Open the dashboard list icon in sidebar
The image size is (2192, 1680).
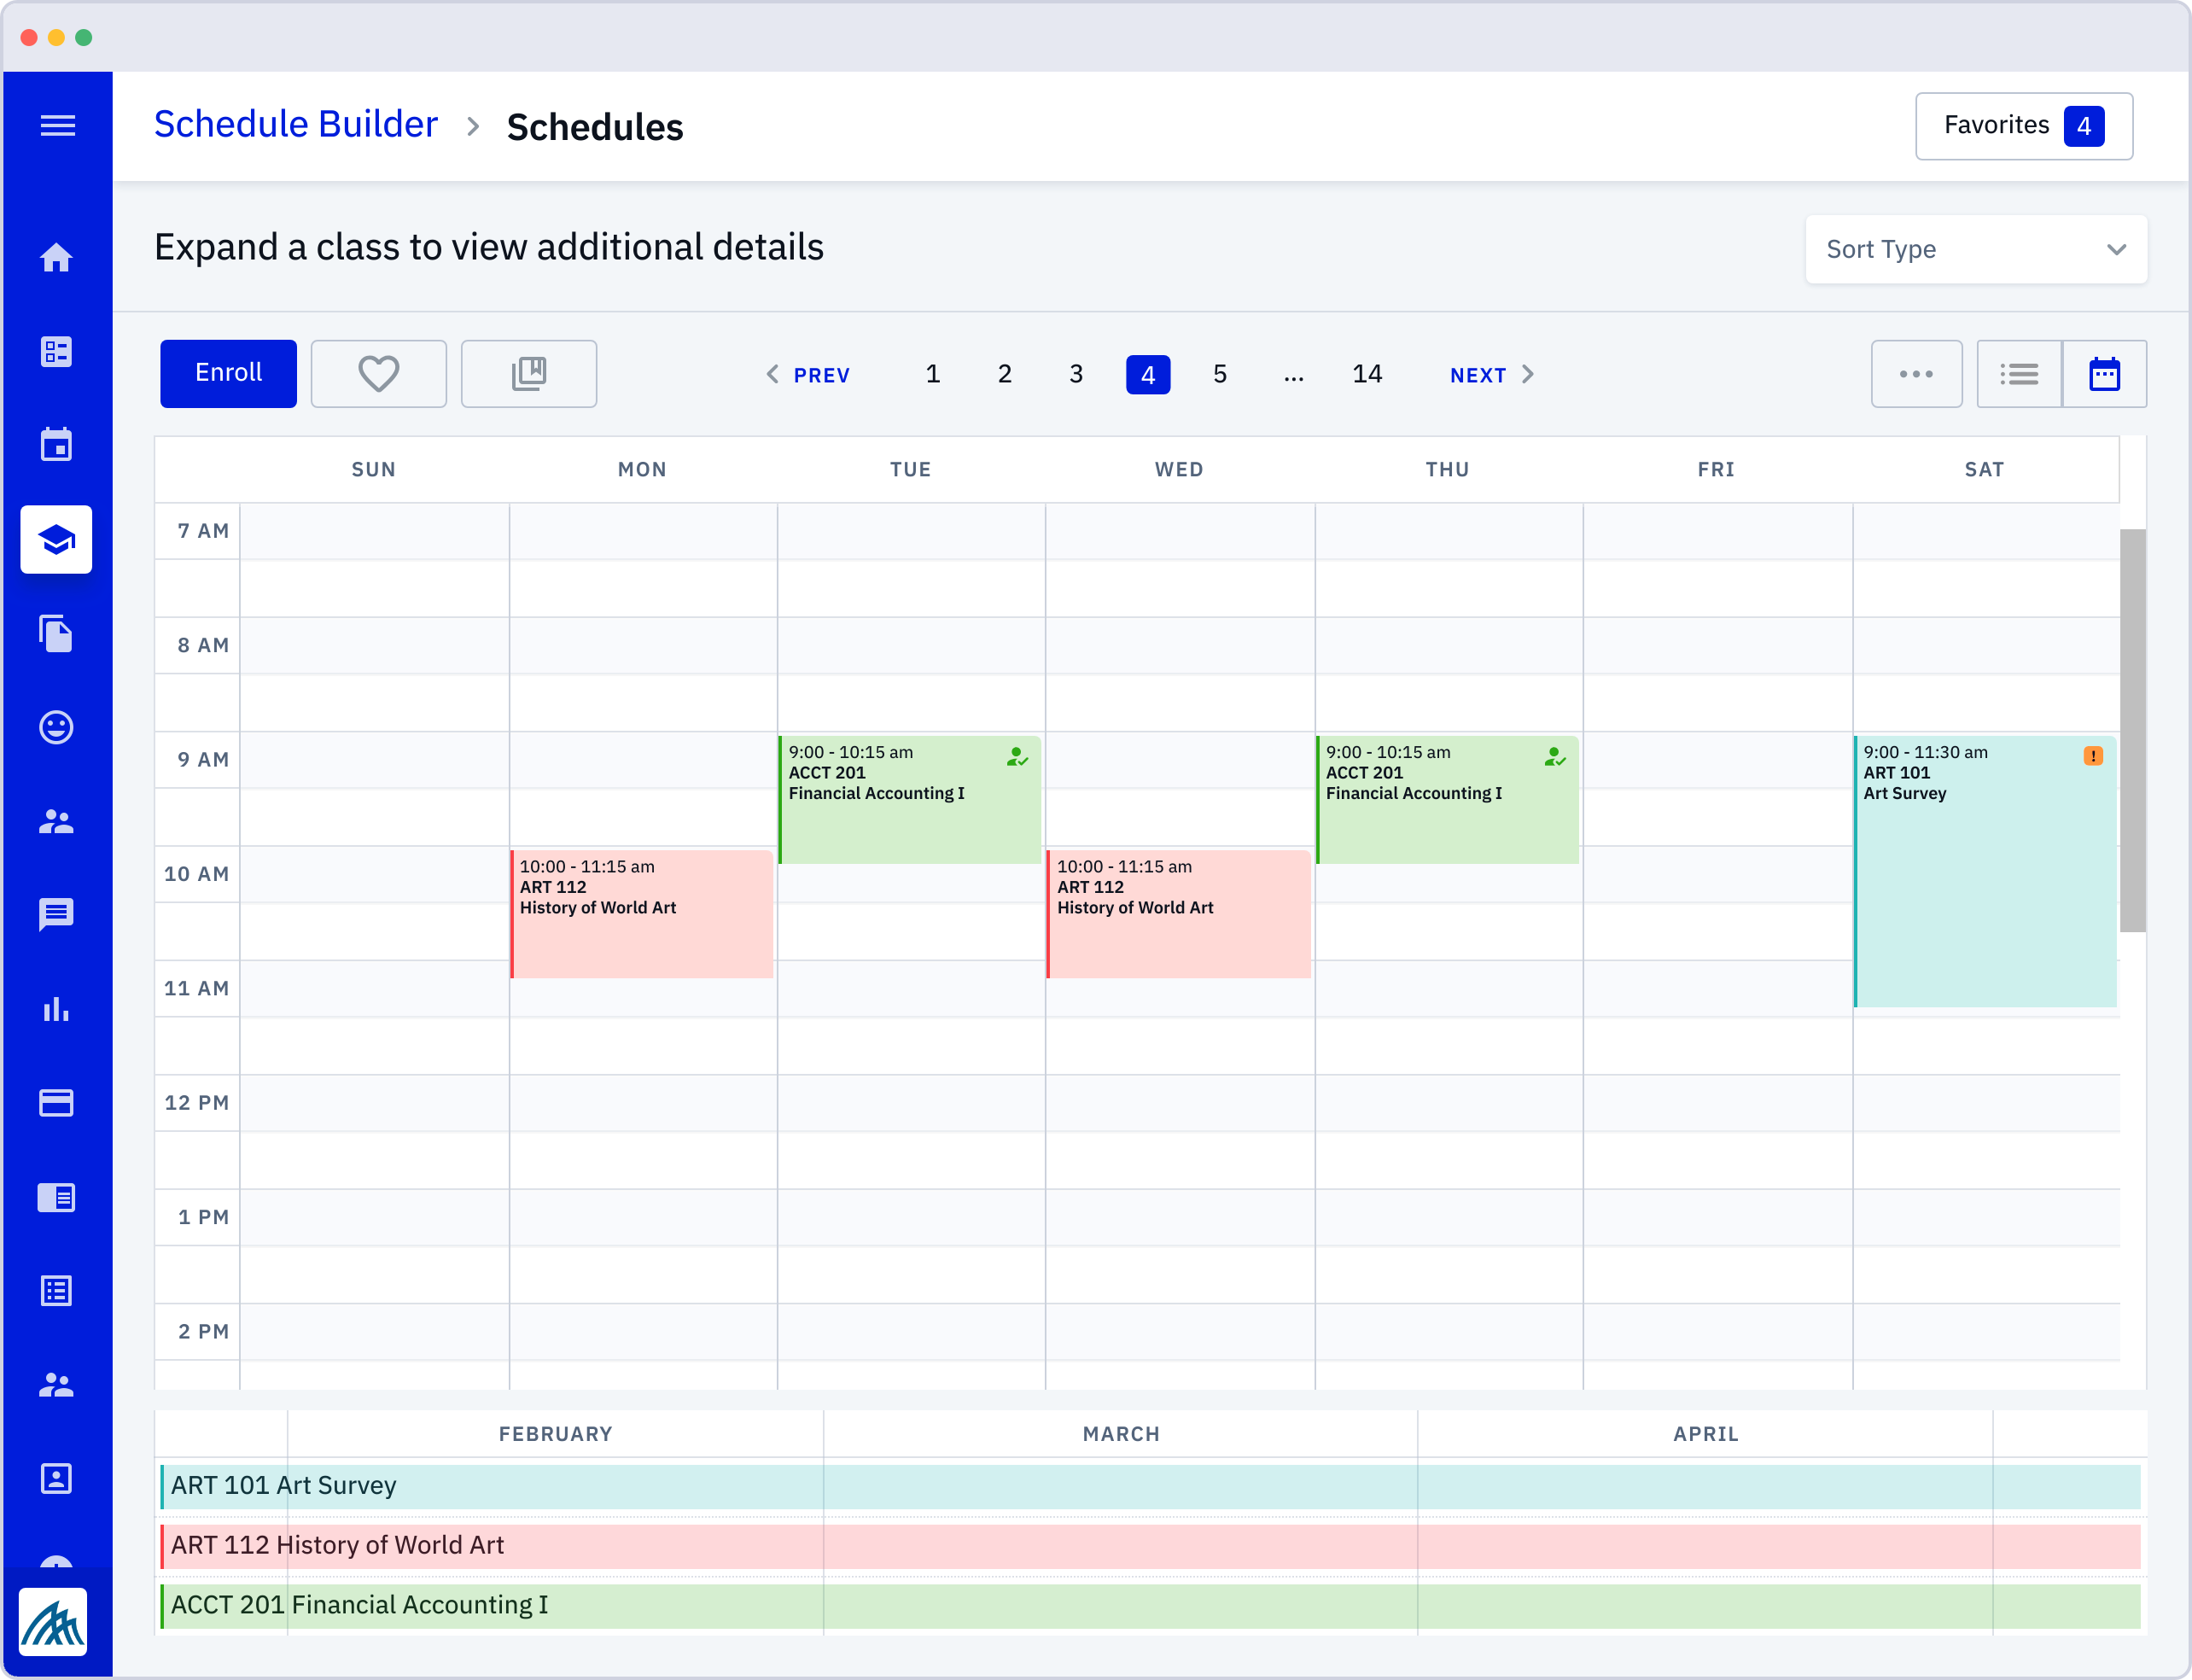click(57, 352)
